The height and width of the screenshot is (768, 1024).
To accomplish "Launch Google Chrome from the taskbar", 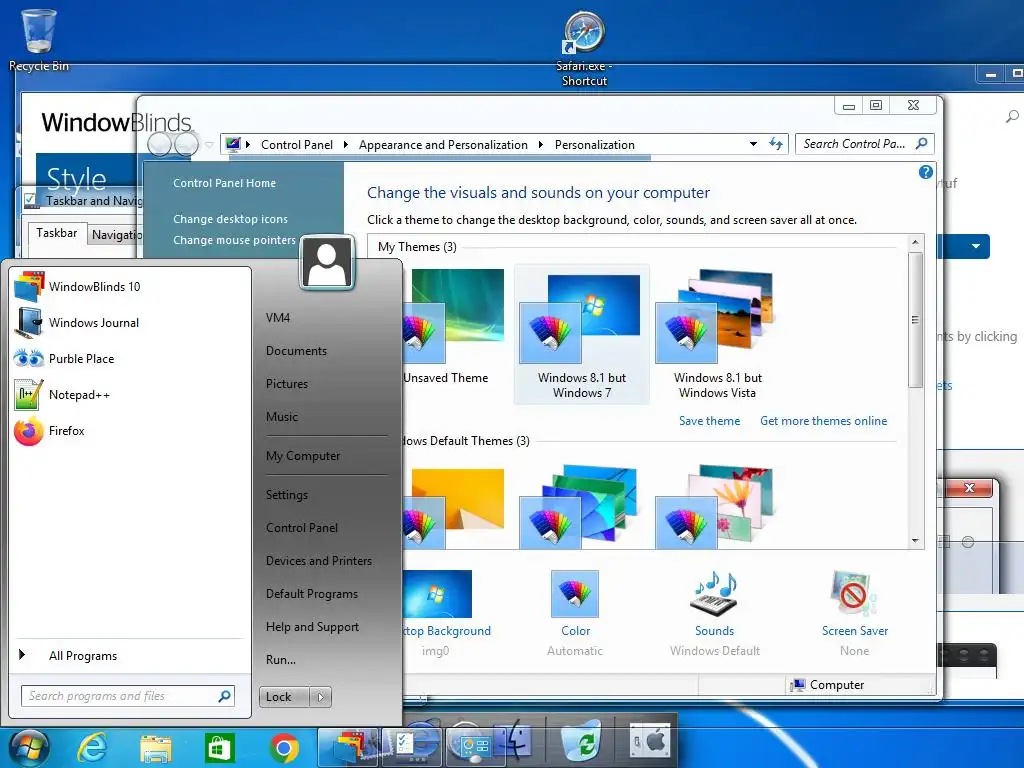I will point(283,747).
